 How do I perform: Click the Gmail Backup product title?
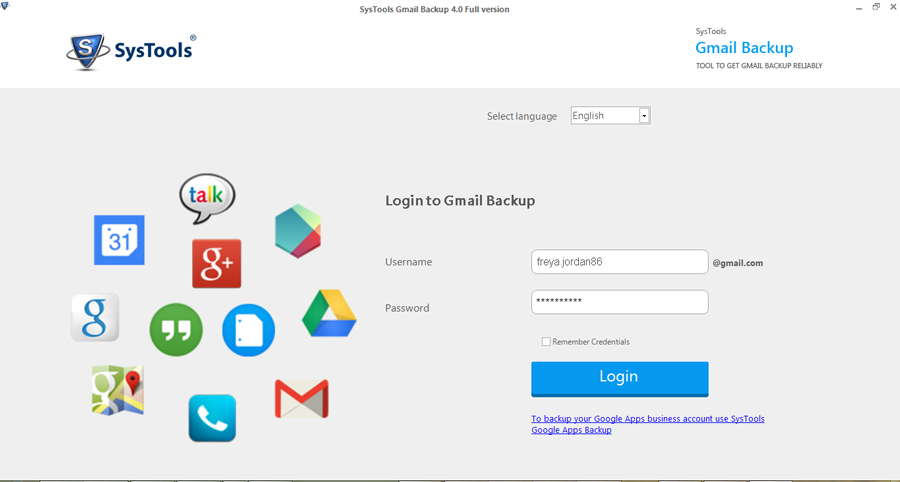coord(744,48)
